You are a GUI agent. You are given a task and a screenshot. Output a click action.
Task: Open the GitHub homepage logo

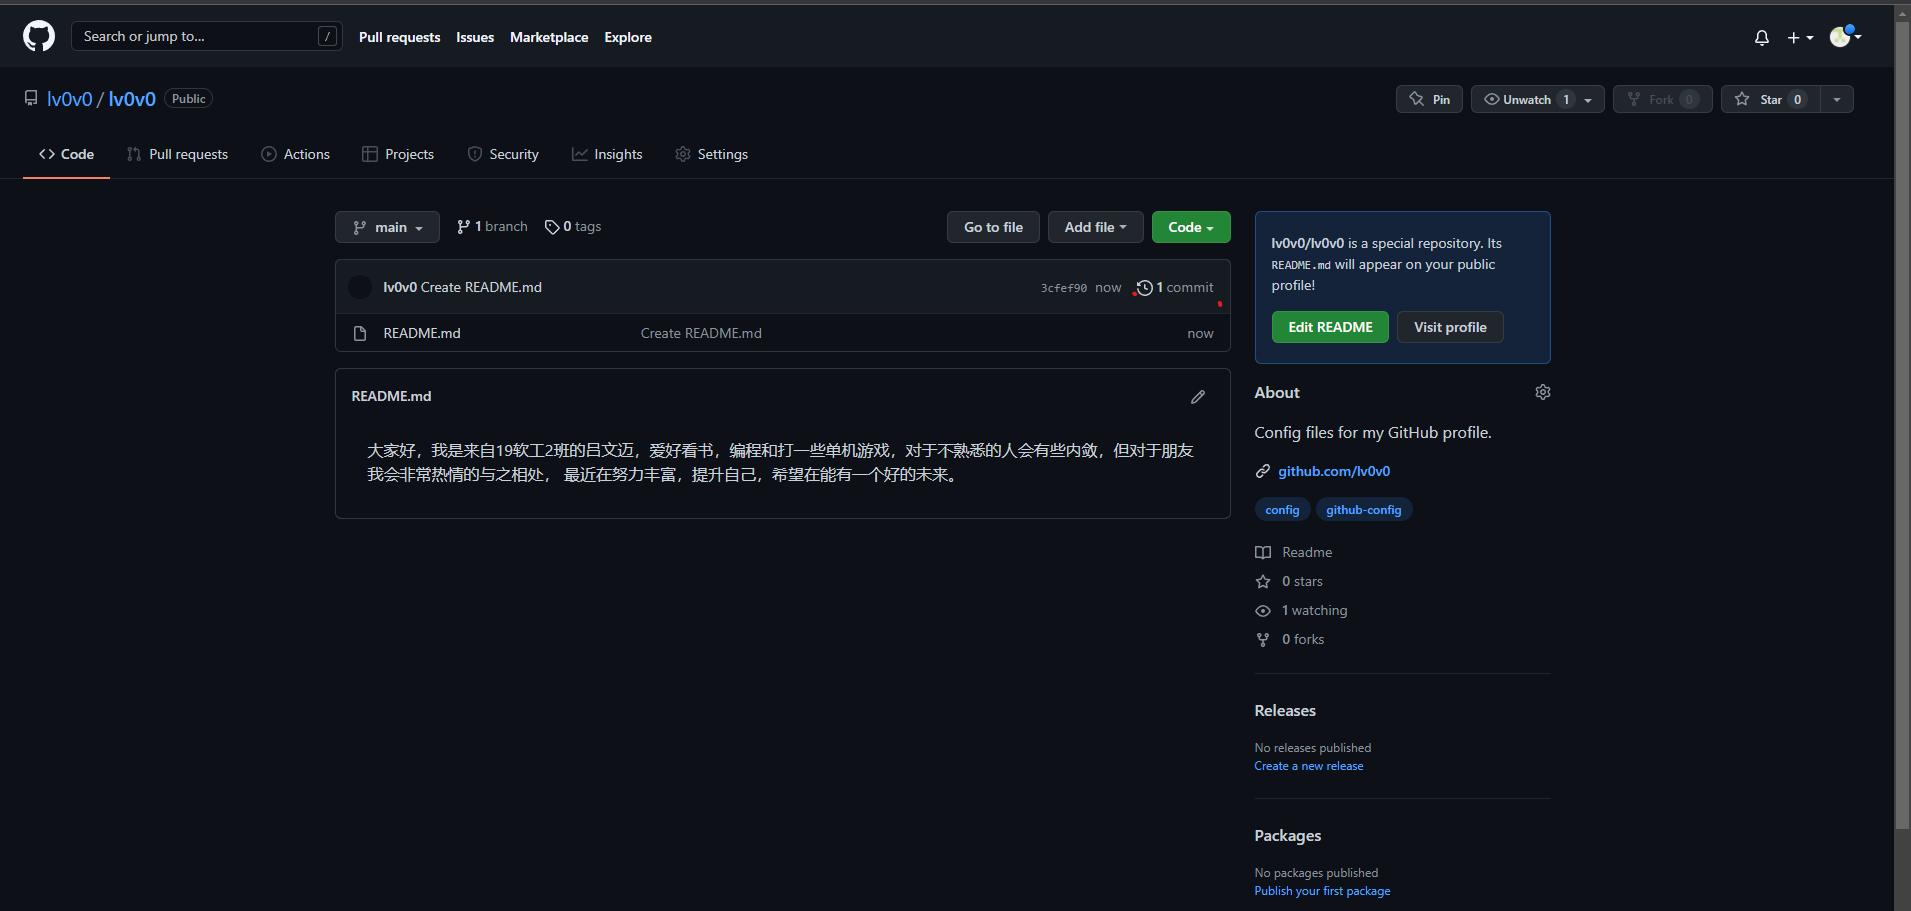[x=39, y=37]
